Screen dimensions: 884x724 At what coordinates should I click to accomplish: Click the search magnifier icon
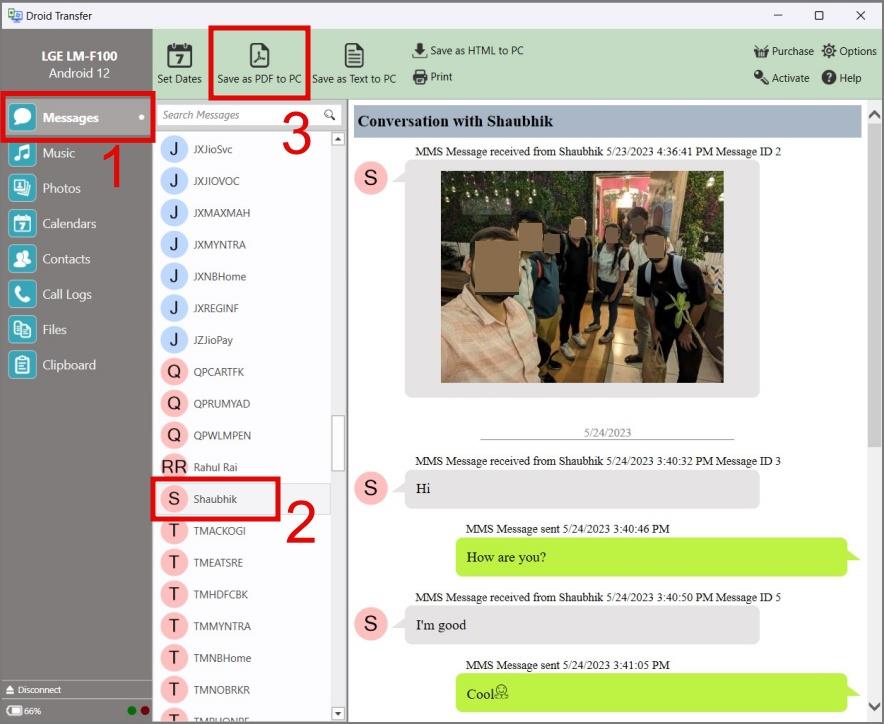click(329, 115)
